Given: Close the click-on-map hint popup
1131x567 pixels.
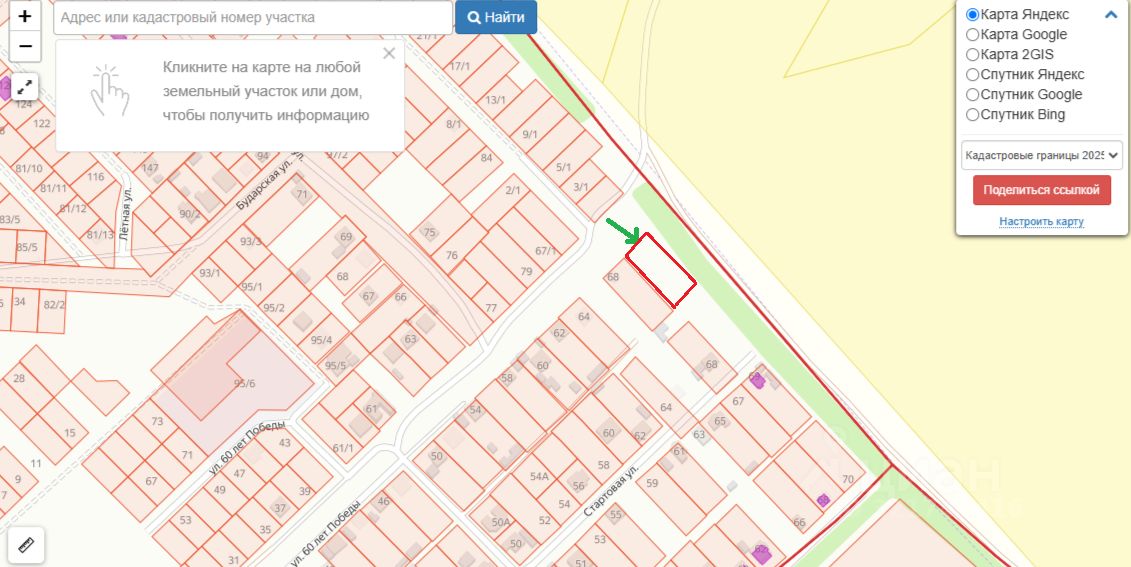Looking at the screenshot, I should click(x=390, y=53).
